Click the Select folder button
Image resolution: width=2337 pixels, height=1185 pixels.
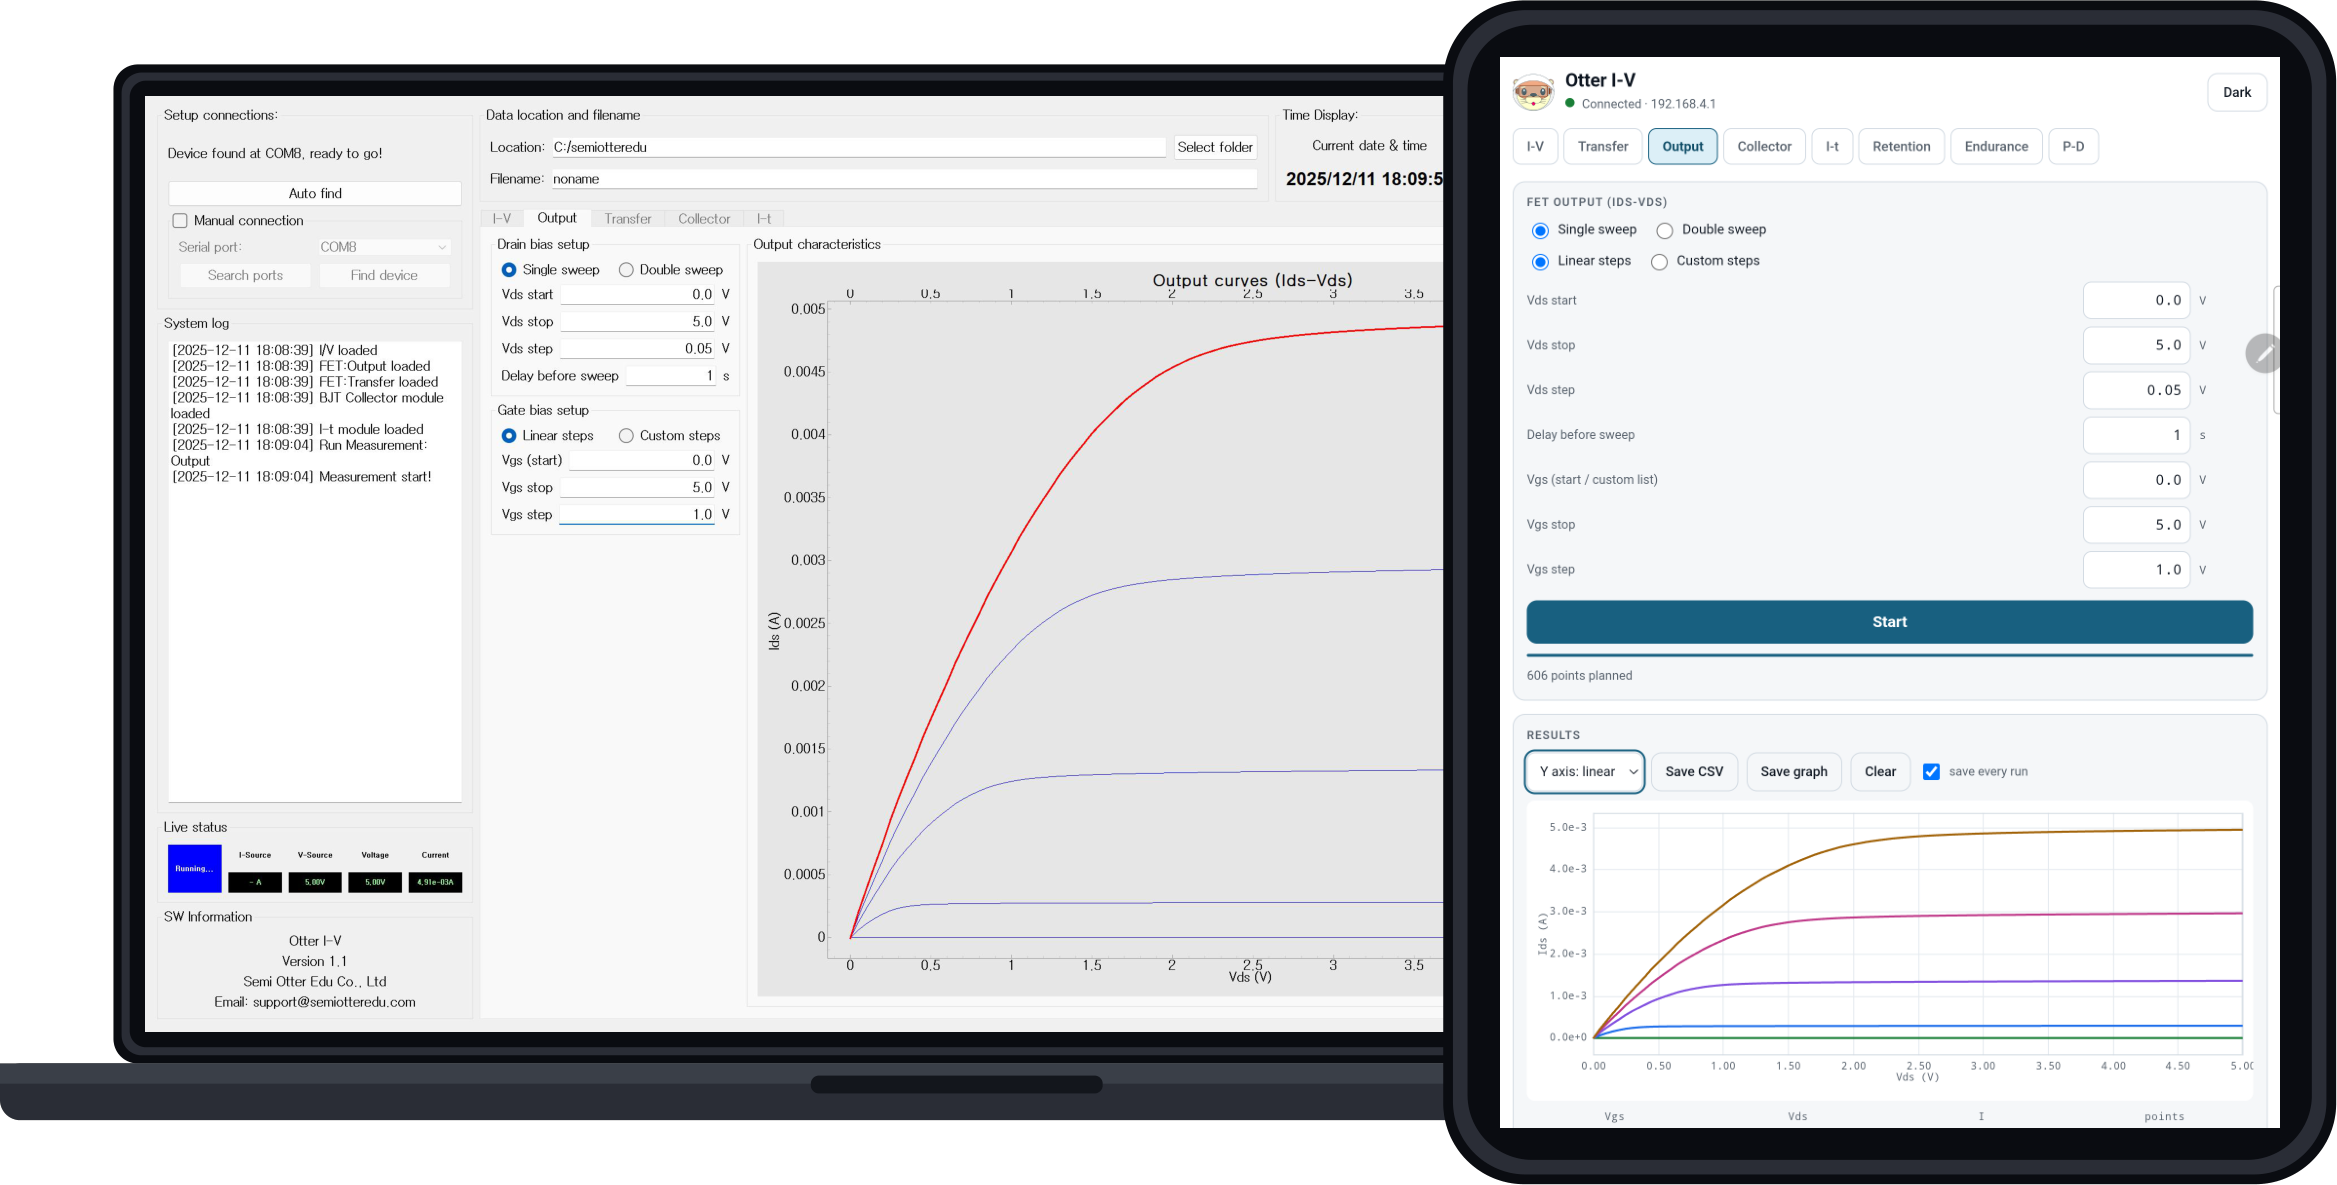1215,148
